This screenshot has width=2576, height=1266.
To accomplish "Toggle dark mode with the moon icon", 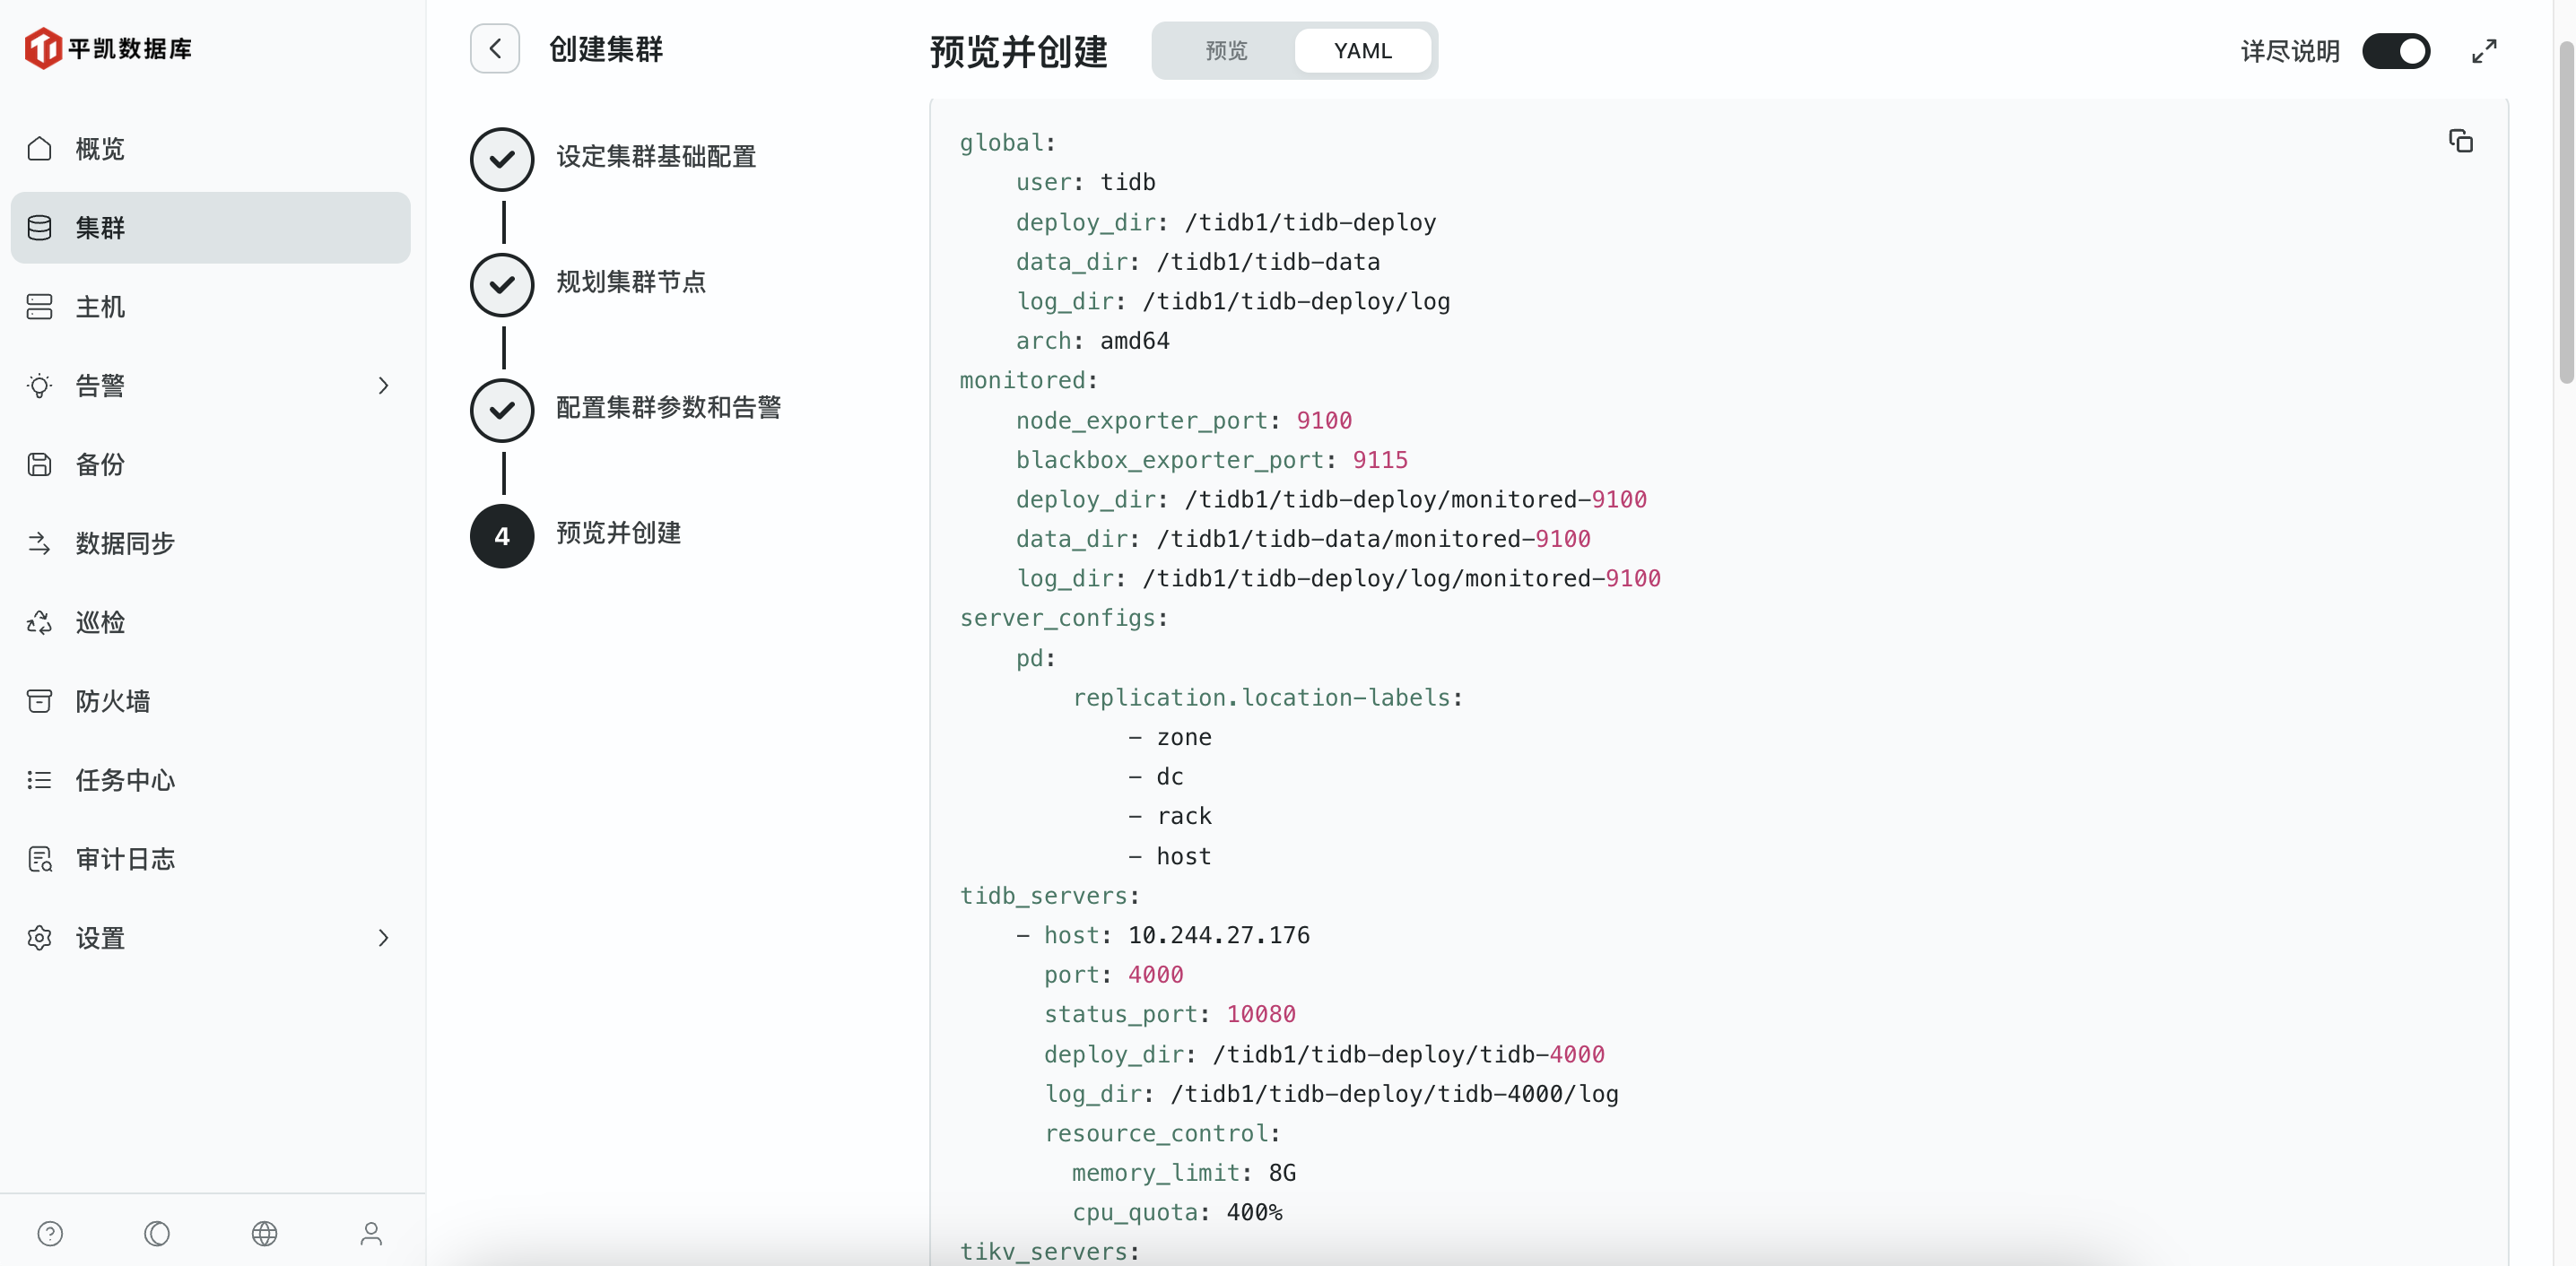I will (157, 1233).
